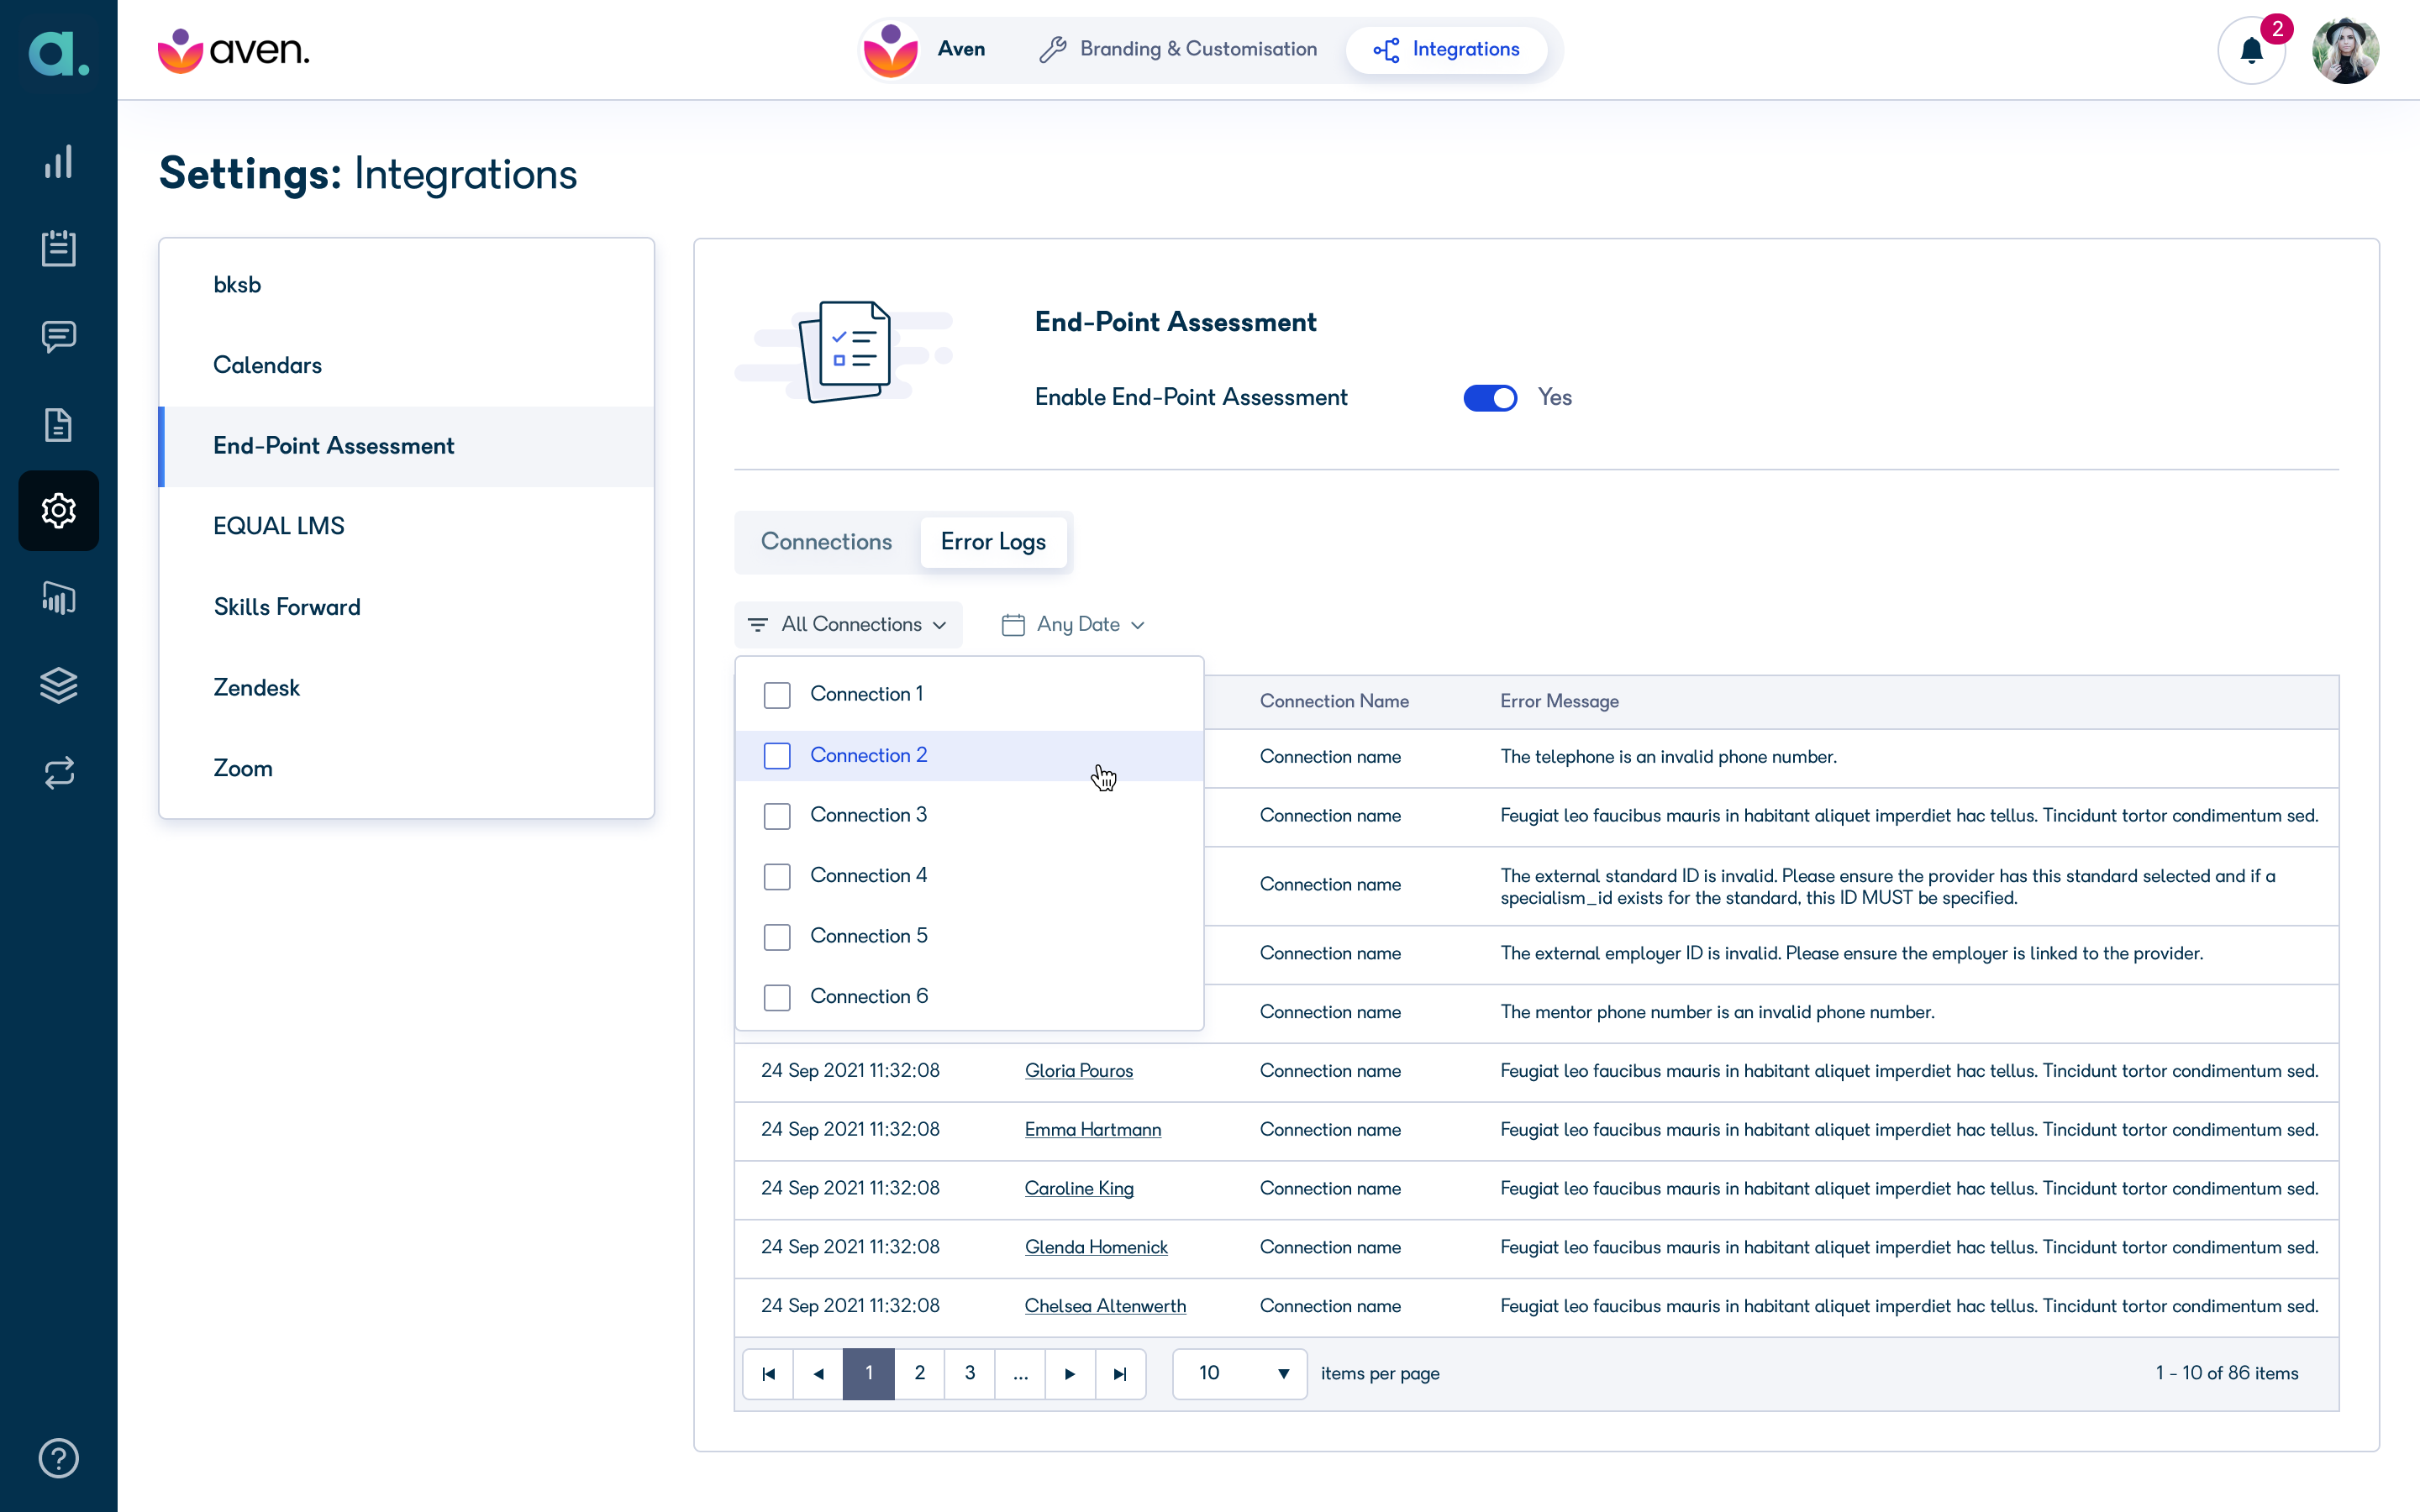
Task: Open the layers stack sidebar icon
Action: point(58,685)
